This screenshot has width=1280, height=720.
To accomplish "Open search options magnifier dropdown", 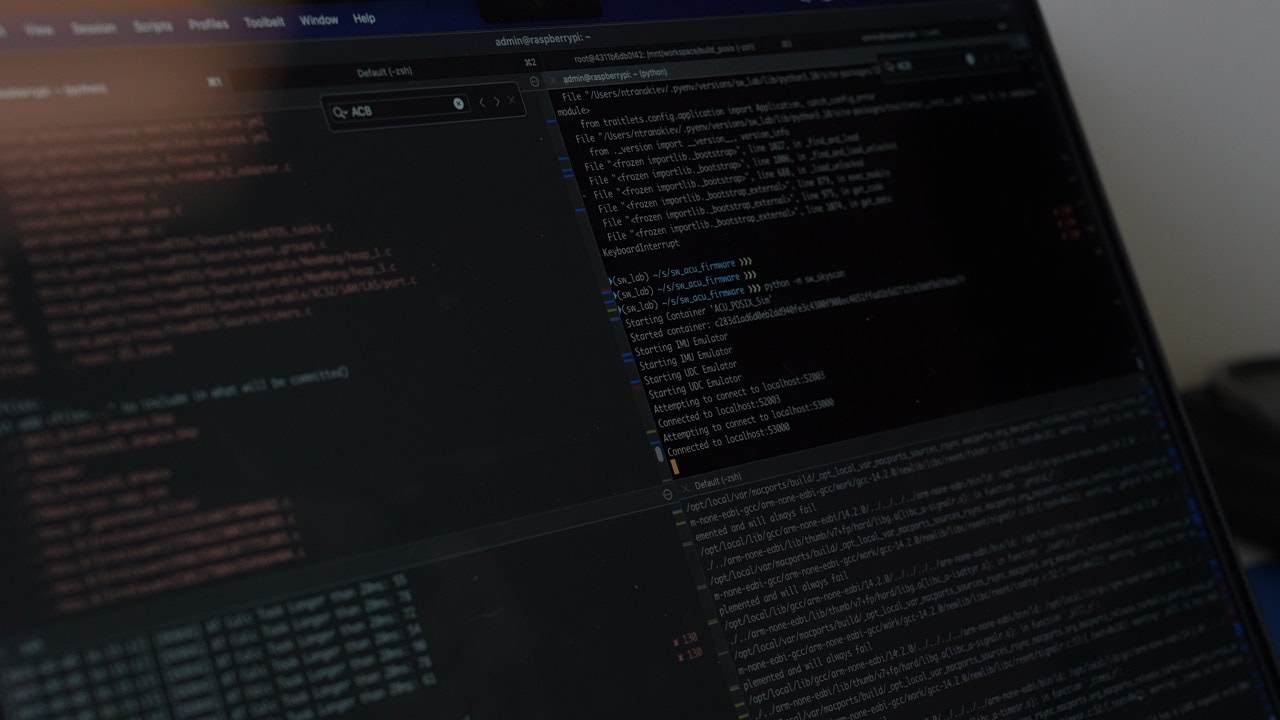I will click(x=340, y=112).
